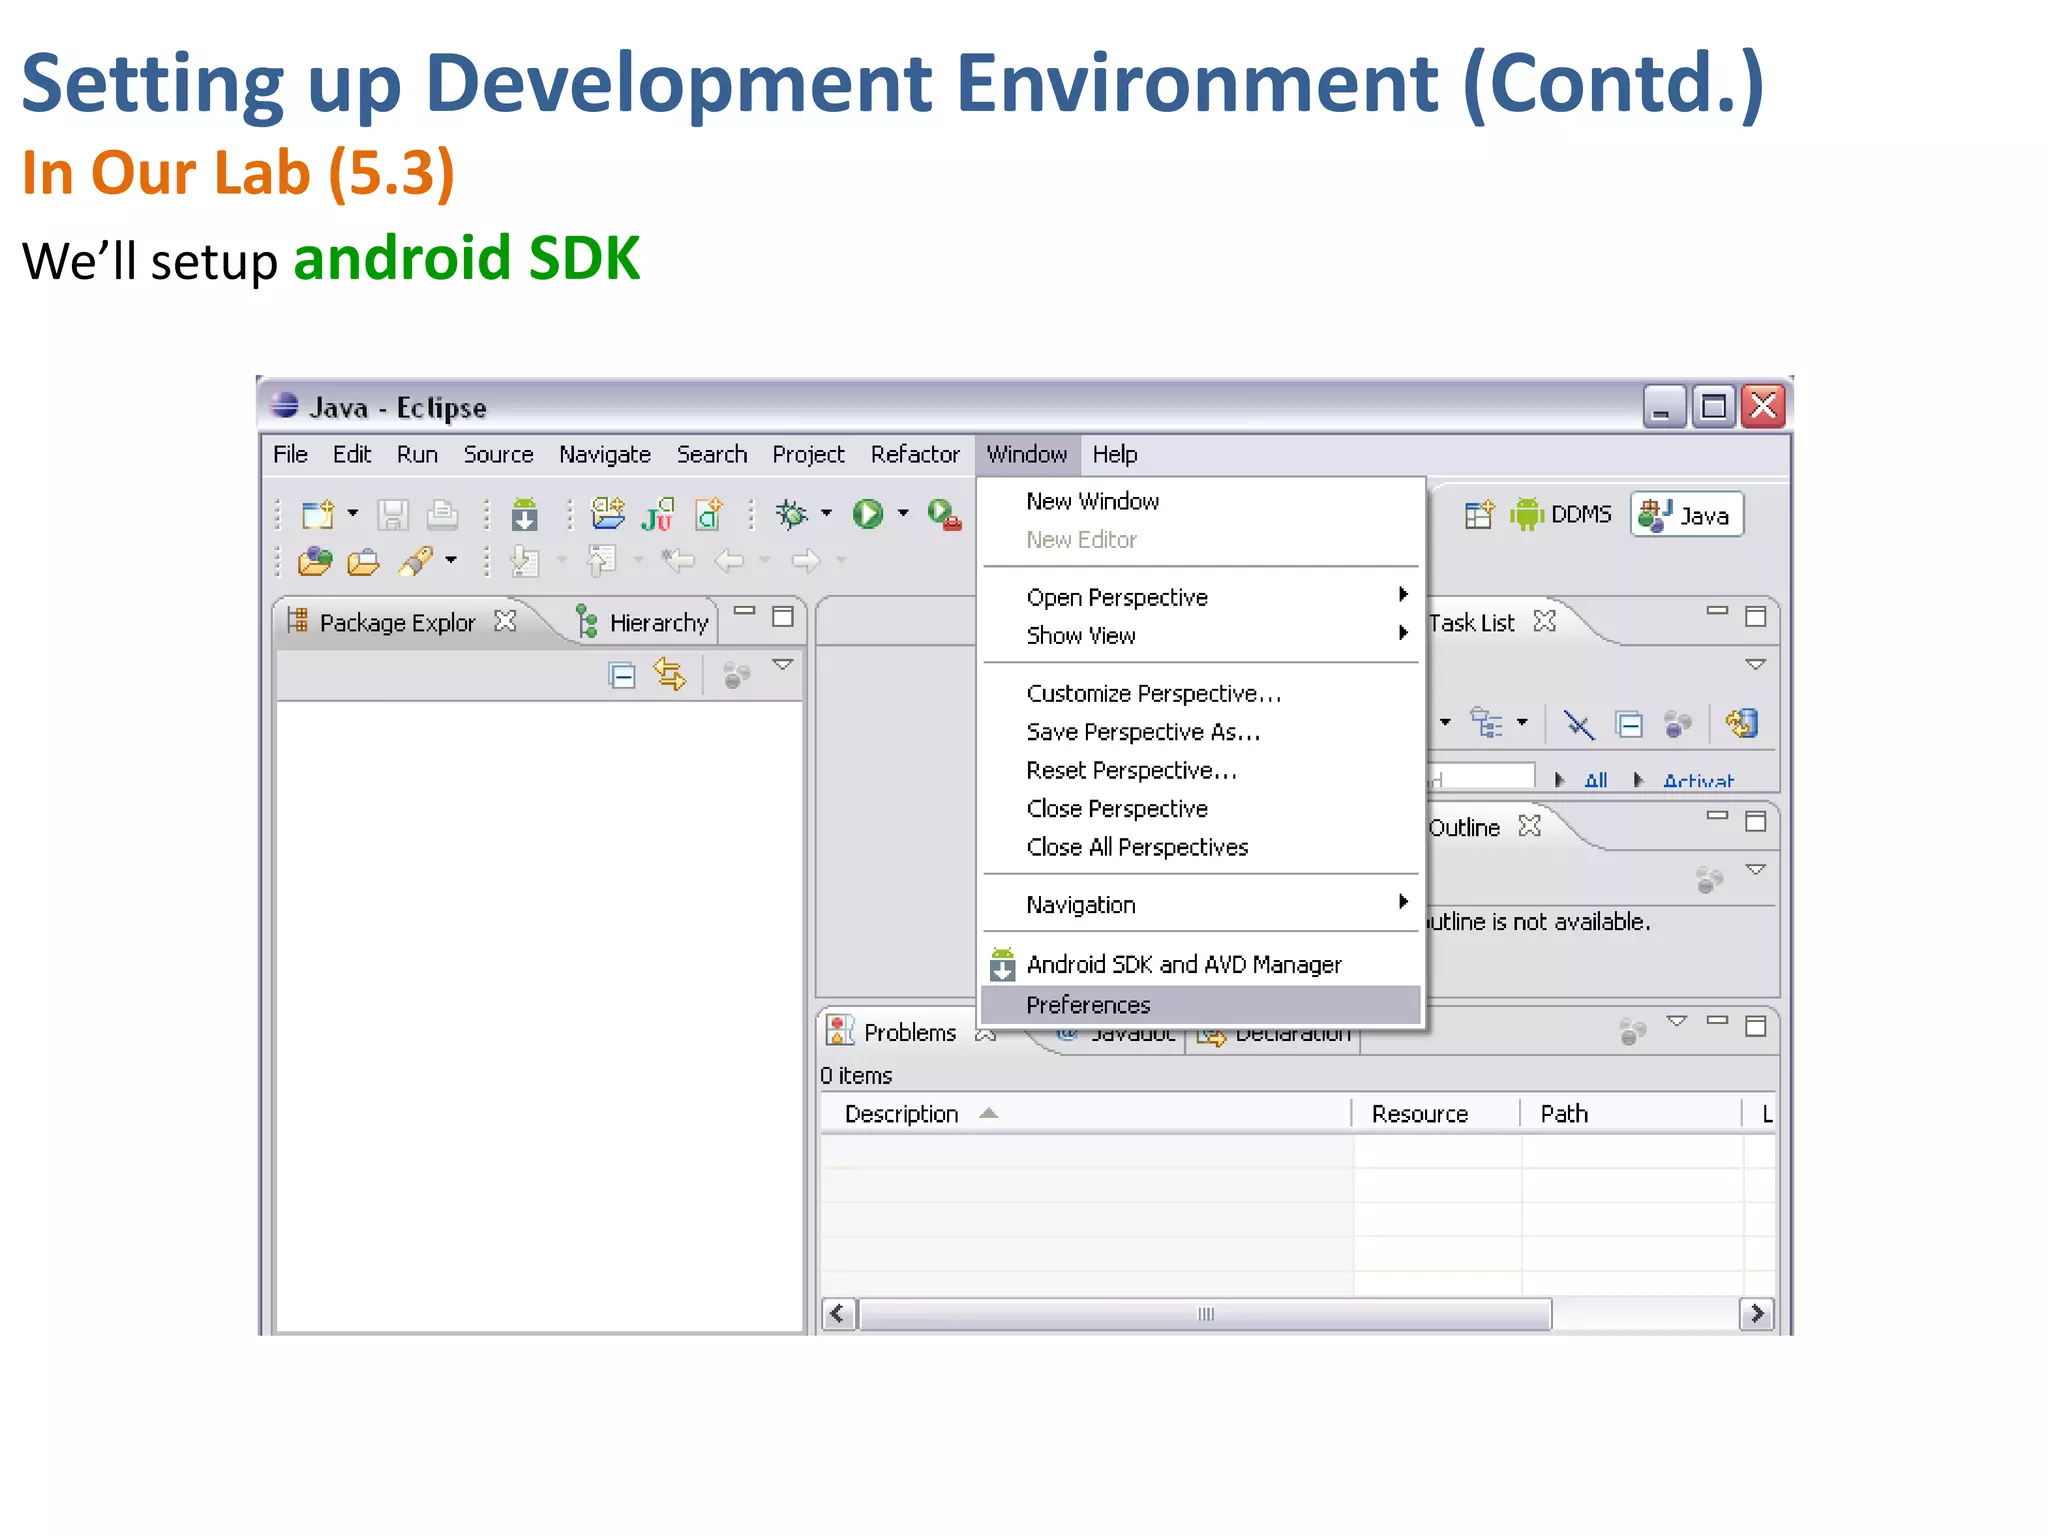Switch to the Java perspective button
Image resolution: width=2048 pixels, height=1536 pixels.
(x=1687, y=515)
